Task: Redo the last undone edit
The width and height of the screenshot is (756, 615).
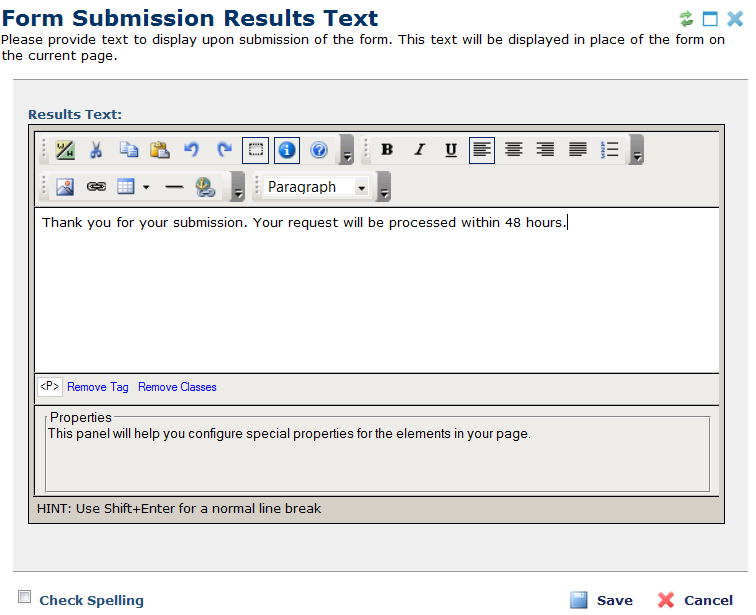Action: [224, 150]
